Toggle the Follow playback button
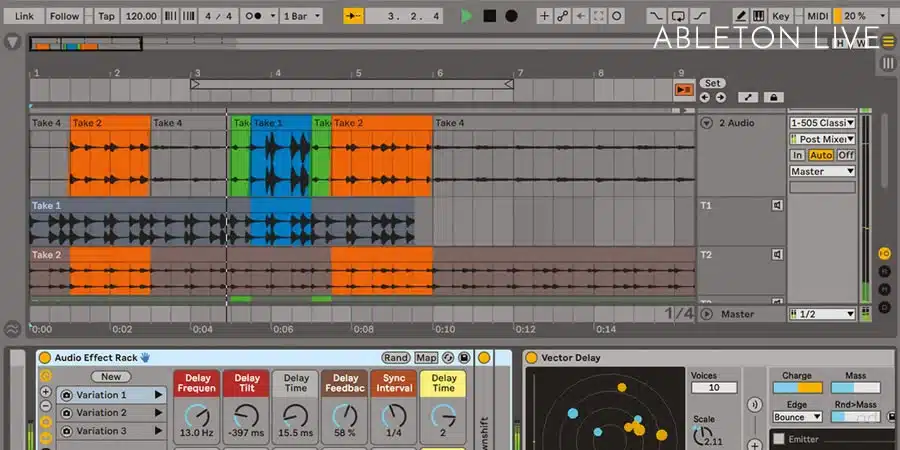The image size is (900, 450). (64, 16)
